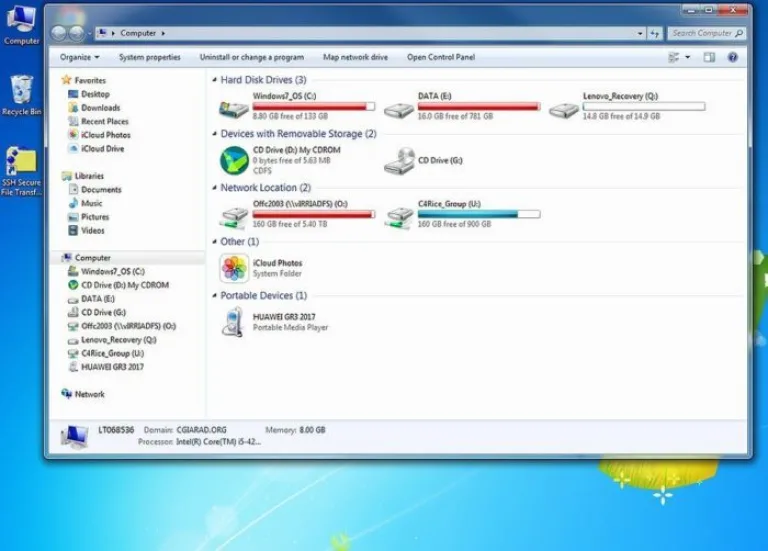Image resolution: width=768 pixels, height=551 pixels.
Task: Click the Windows7_OS (C:) usage bar
Action: 314,106
